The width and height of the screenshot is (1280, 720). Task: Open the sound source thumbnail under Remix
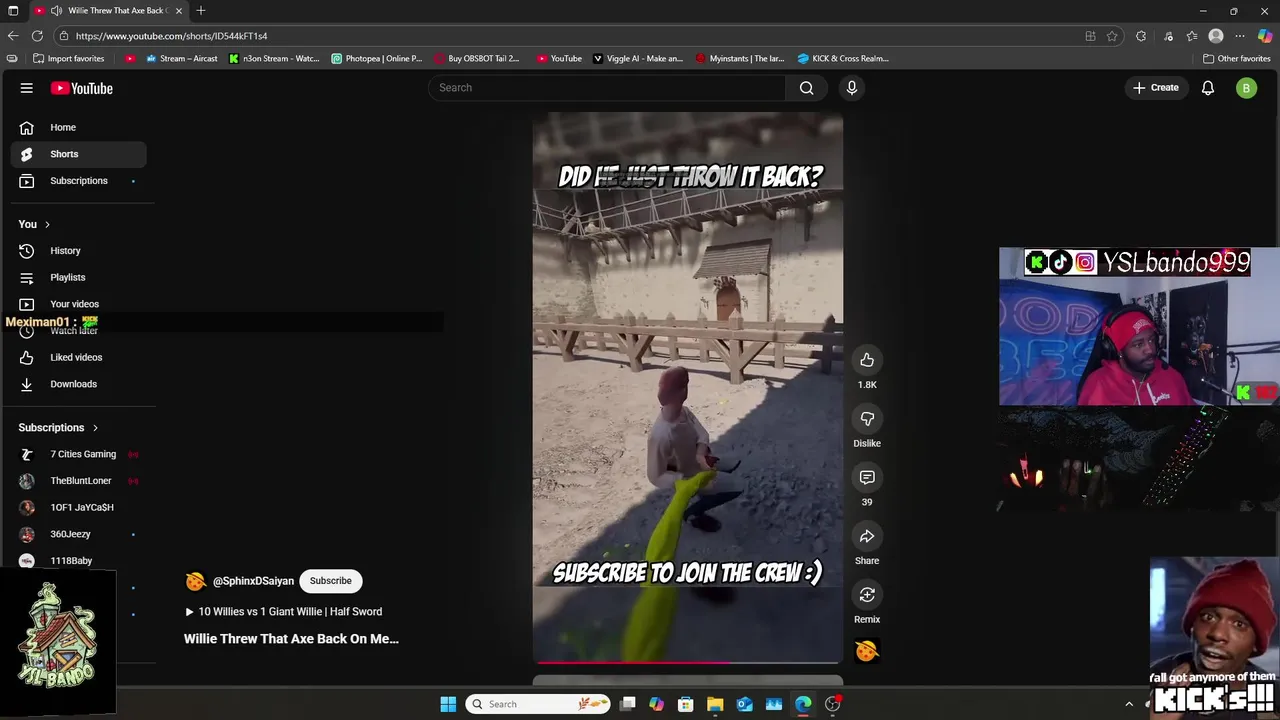click(867, 651)
